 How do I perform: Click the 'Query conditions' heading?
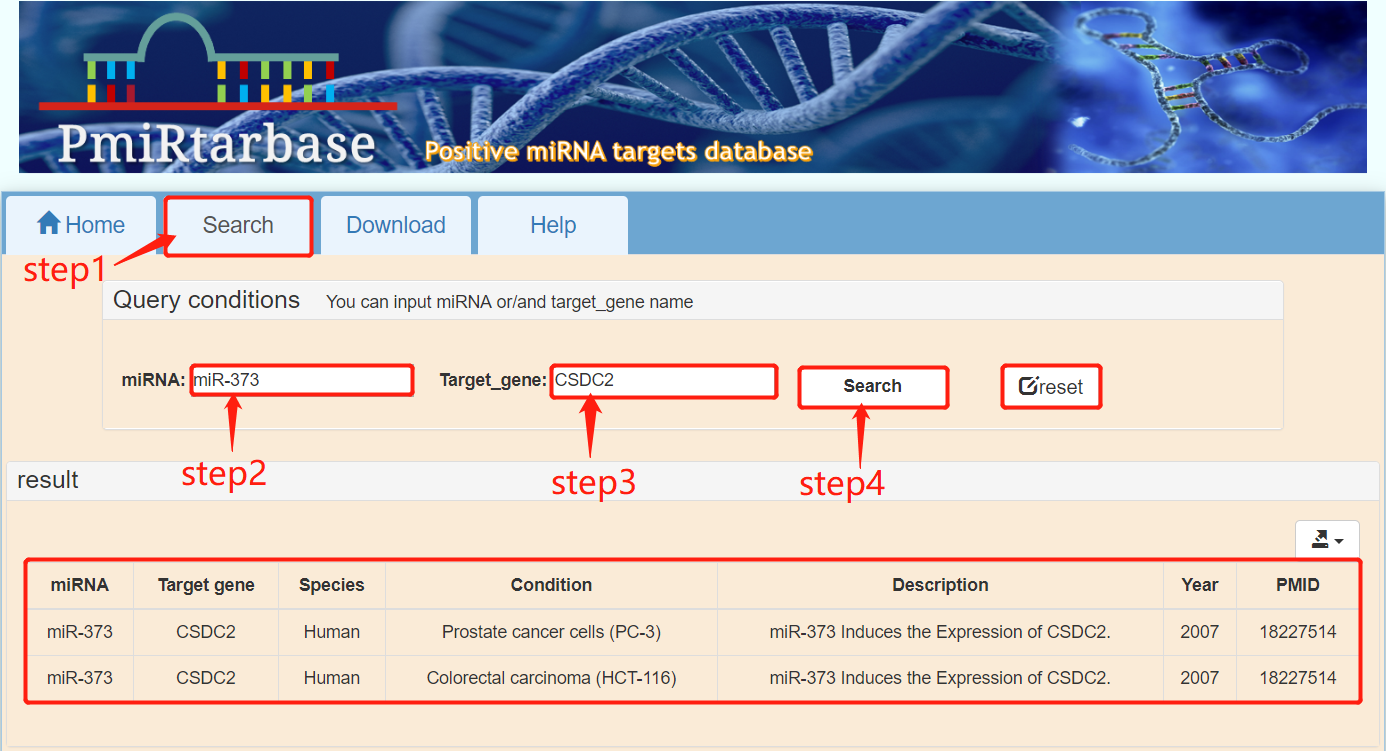[207, 300]
